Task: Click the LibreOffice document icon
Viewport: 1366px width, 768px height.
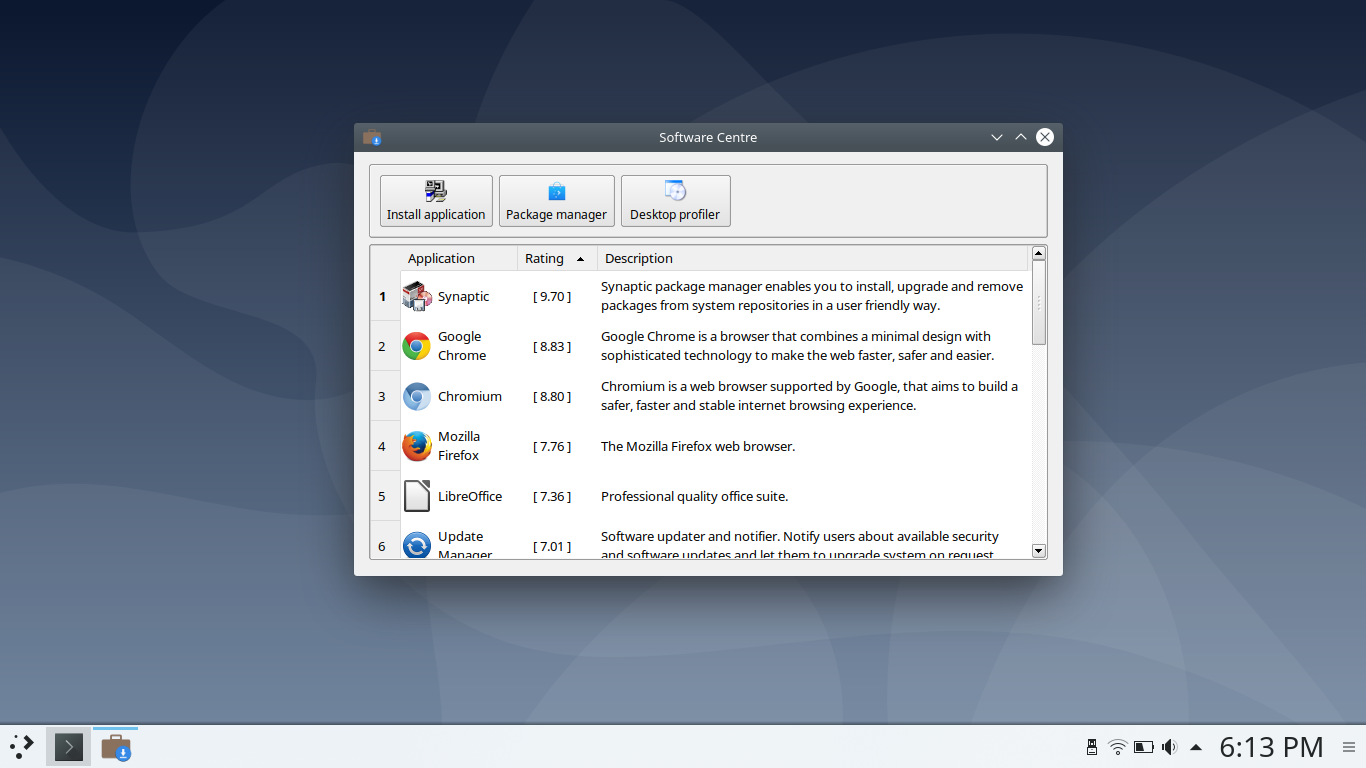Action: 416,495
